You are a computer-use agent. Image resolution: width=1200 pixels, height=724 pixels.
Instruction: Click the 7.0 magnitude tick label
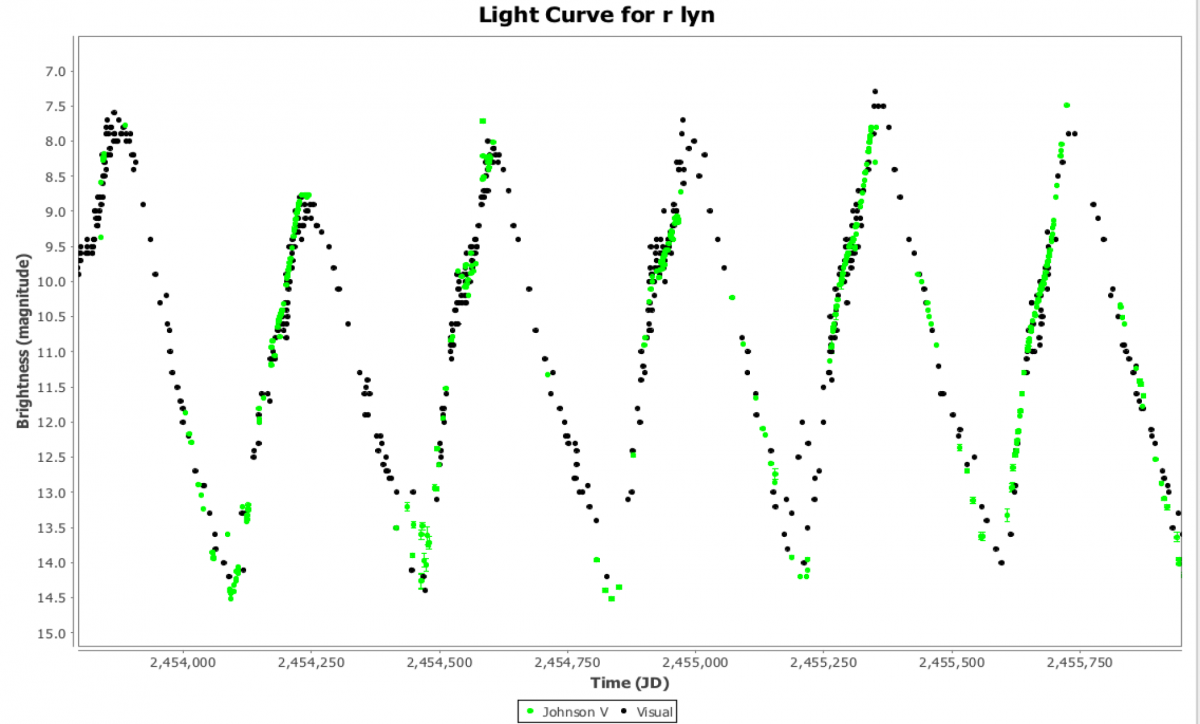[x=56, y=71]
